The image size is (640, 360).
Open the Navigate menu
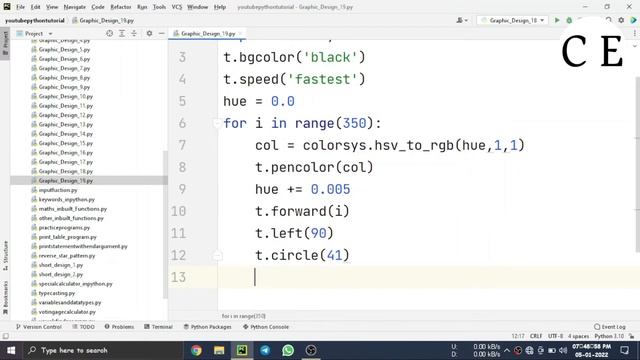point(75,7)
